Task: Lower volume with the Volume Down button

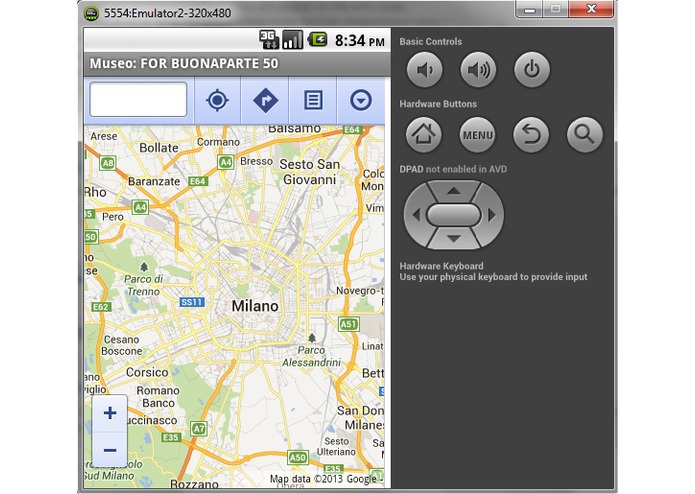Action: click(x=425, y=70)
